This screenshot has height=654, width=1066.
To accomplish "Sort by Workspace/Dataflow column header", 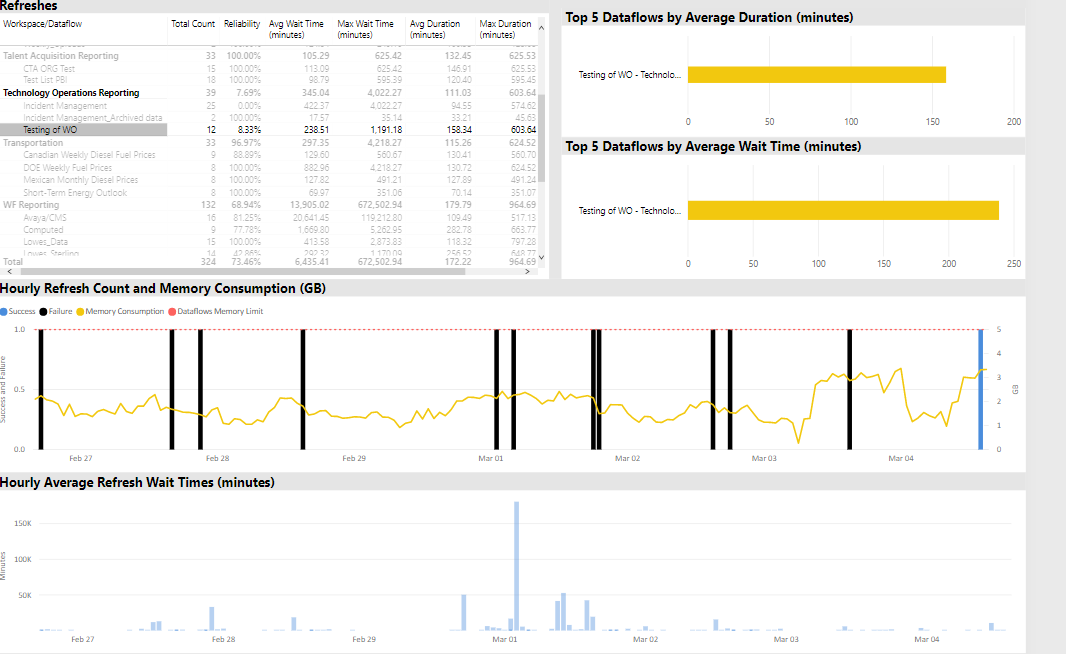I will point(43,24).
